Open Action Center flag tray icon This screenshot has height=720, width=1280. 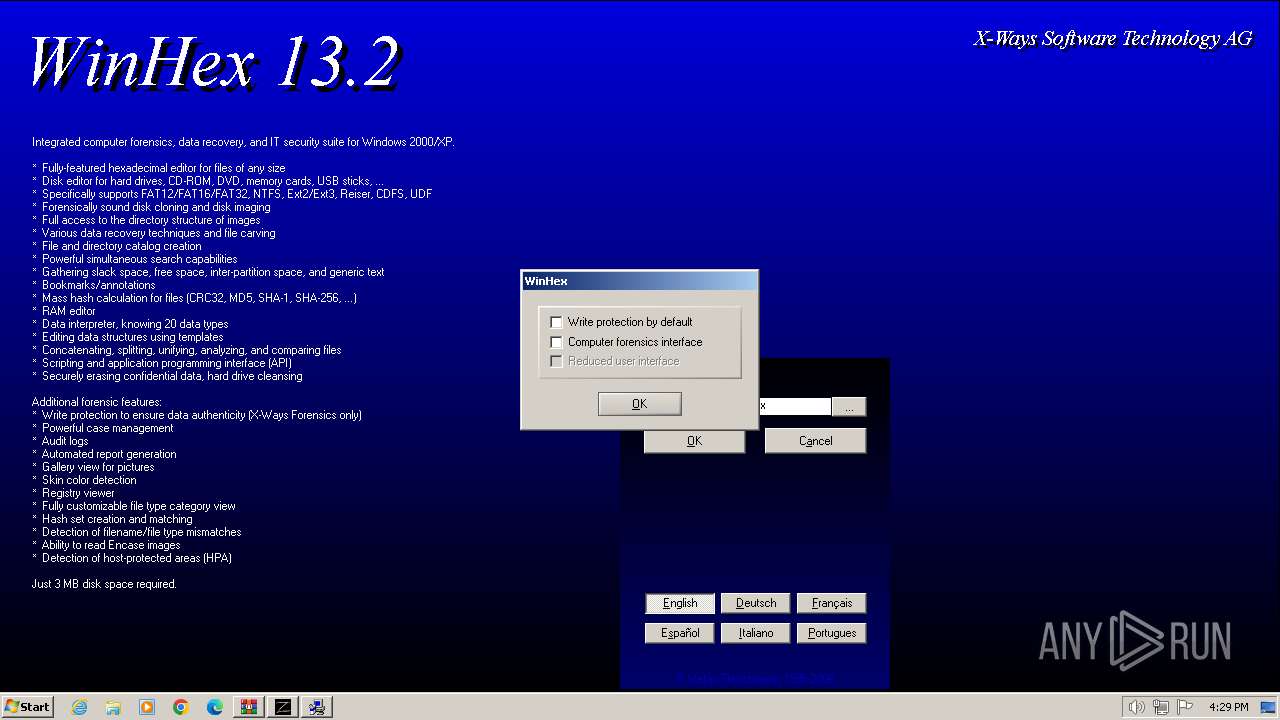coord(1184,707)
